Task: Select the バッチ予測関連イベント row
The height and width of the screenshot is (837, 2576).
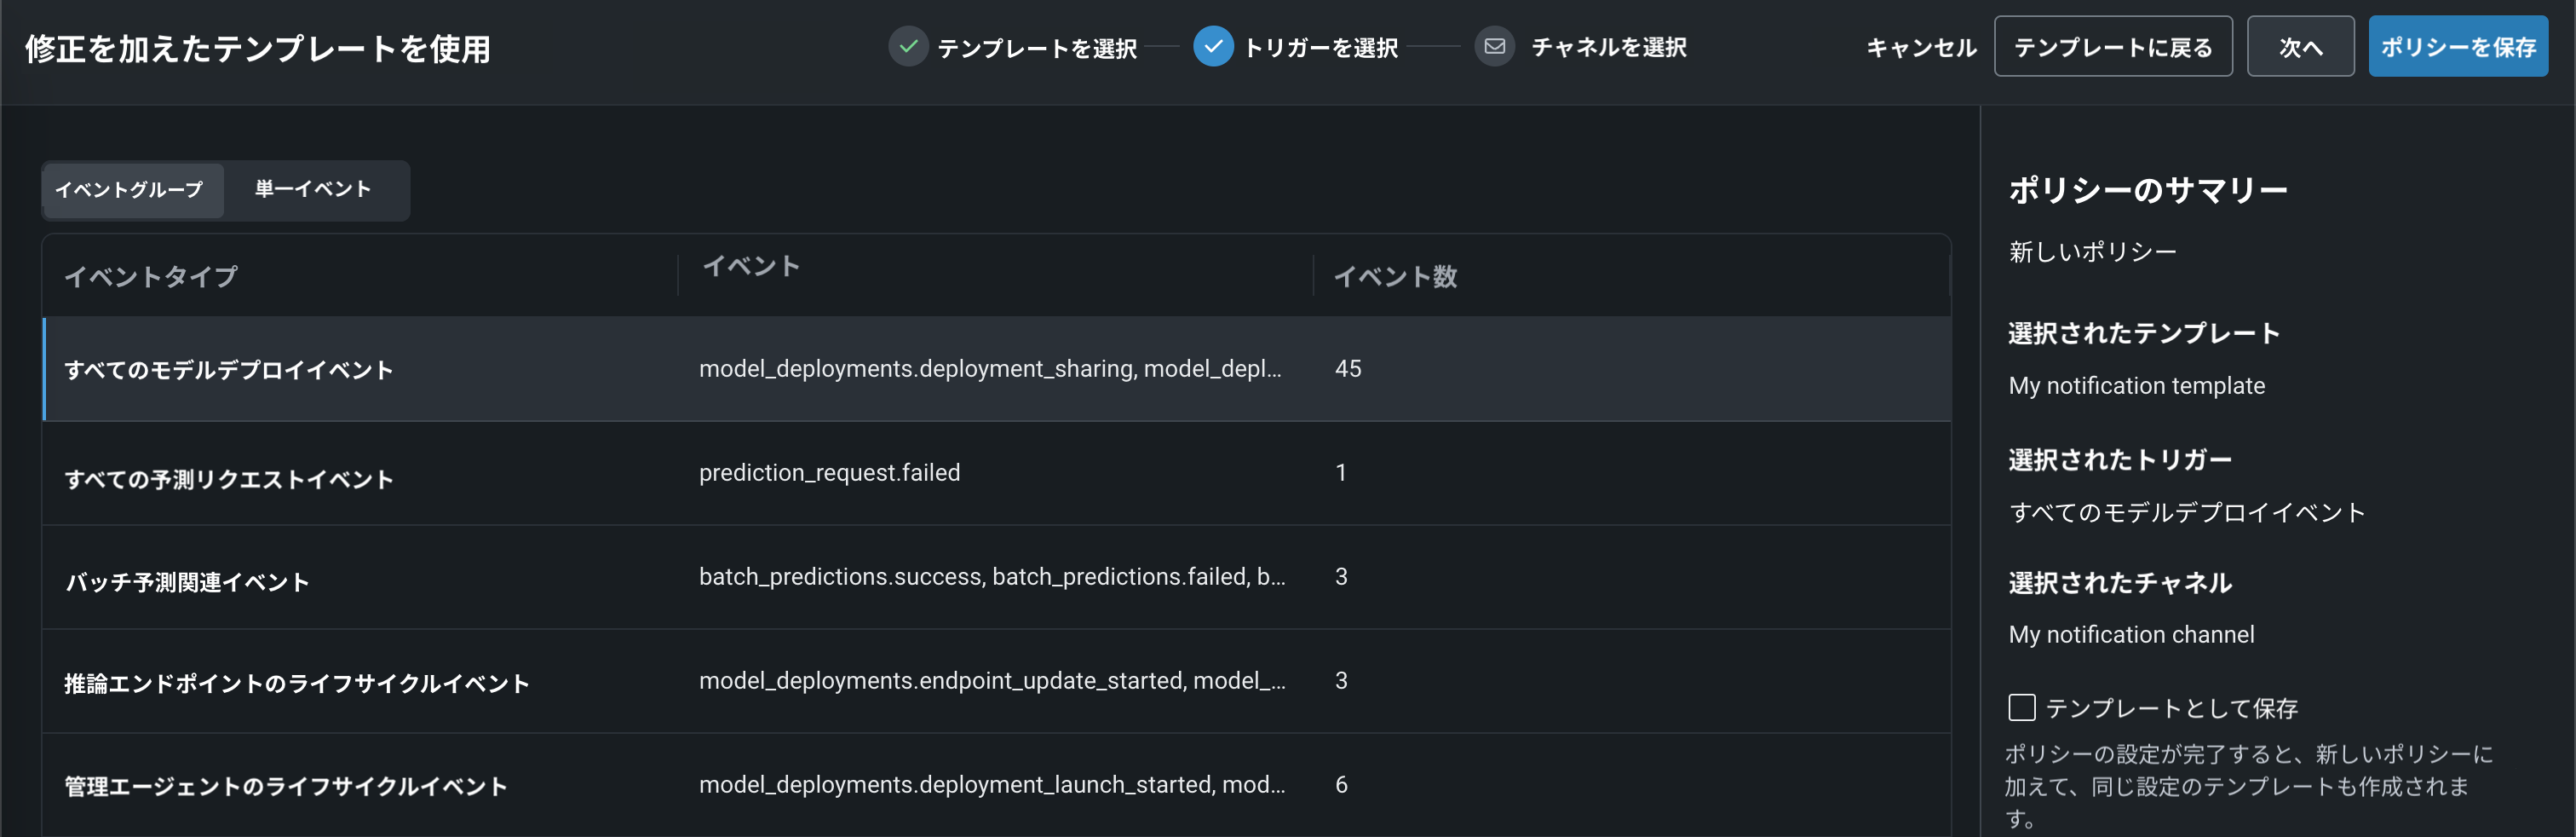Action: [187, 582]
